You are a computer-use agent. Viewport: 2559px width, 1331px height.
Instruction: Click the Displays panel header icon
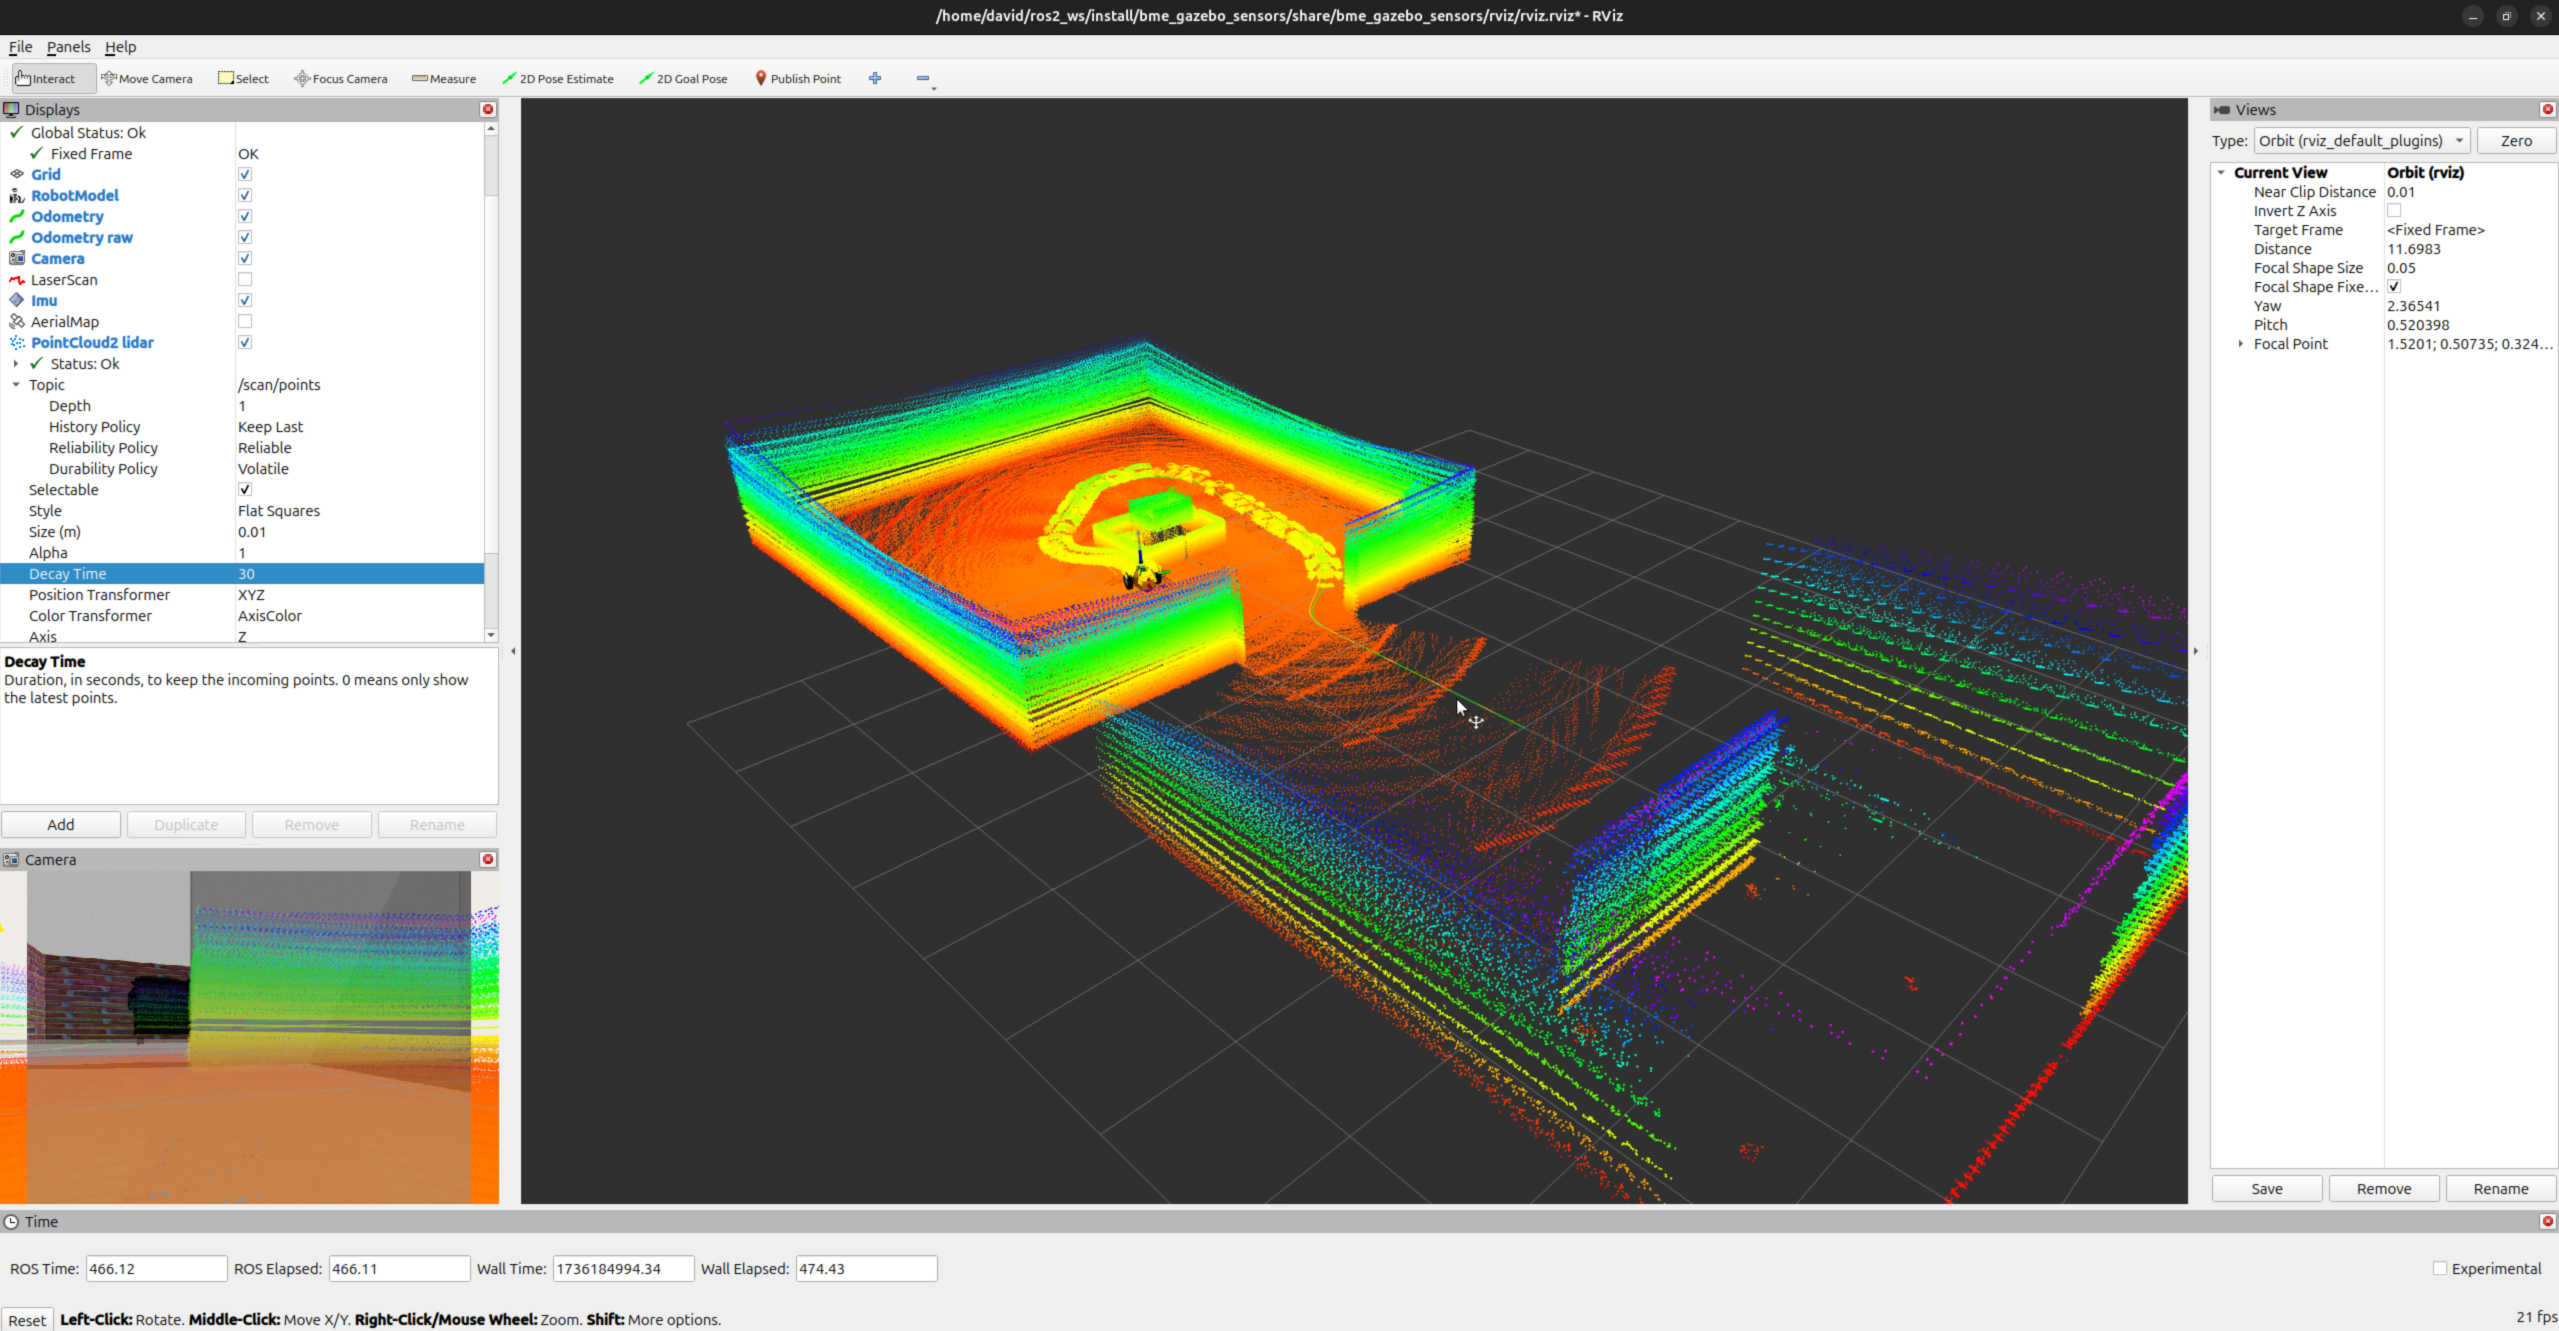12,109
